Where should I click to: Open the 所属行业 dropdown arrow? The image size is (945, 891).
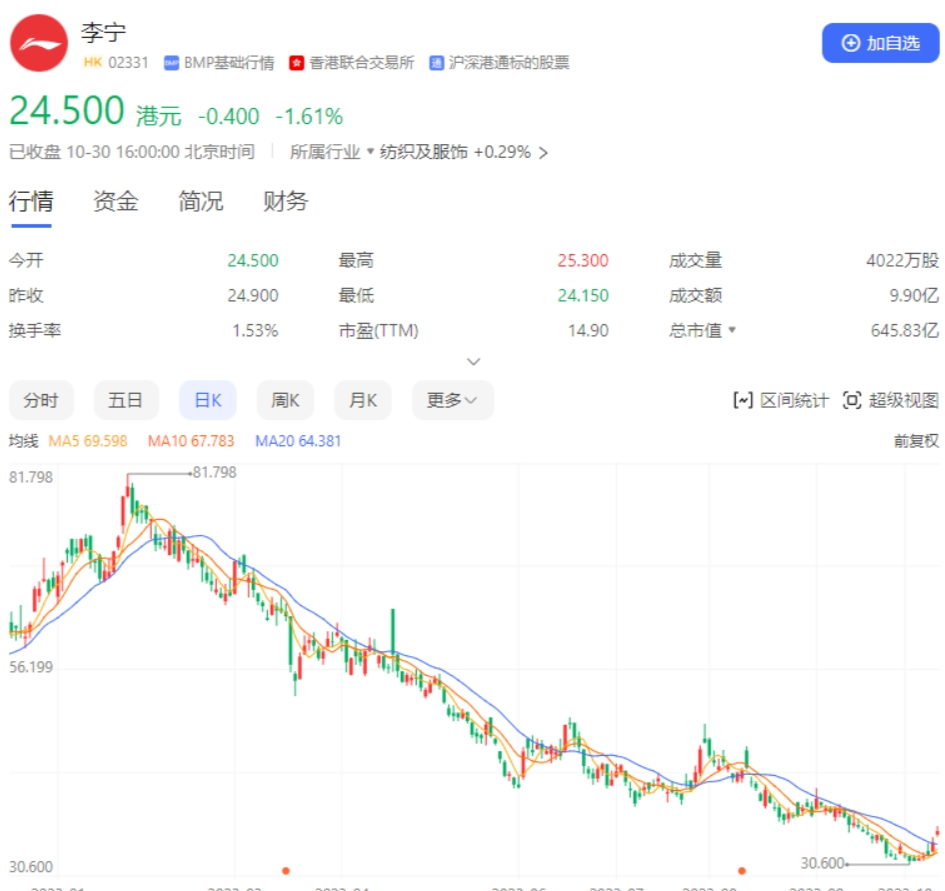(371, 151)
